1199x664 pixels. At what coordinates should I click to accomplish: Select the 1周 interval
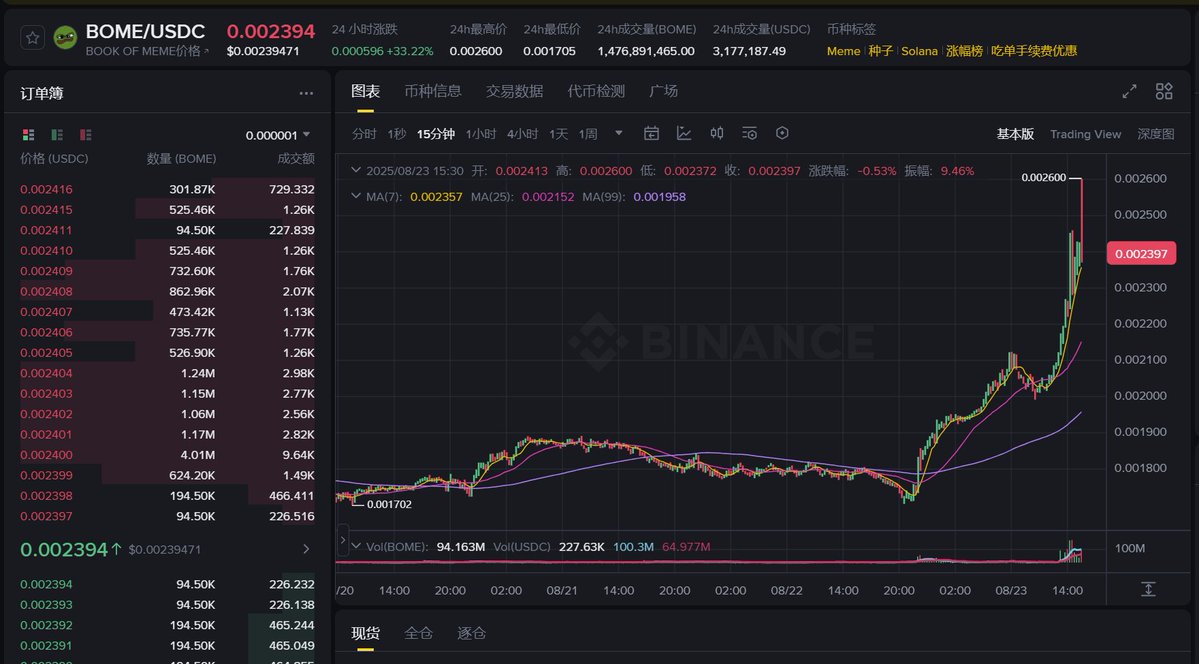pyautogui.click(x=588, y=134)
